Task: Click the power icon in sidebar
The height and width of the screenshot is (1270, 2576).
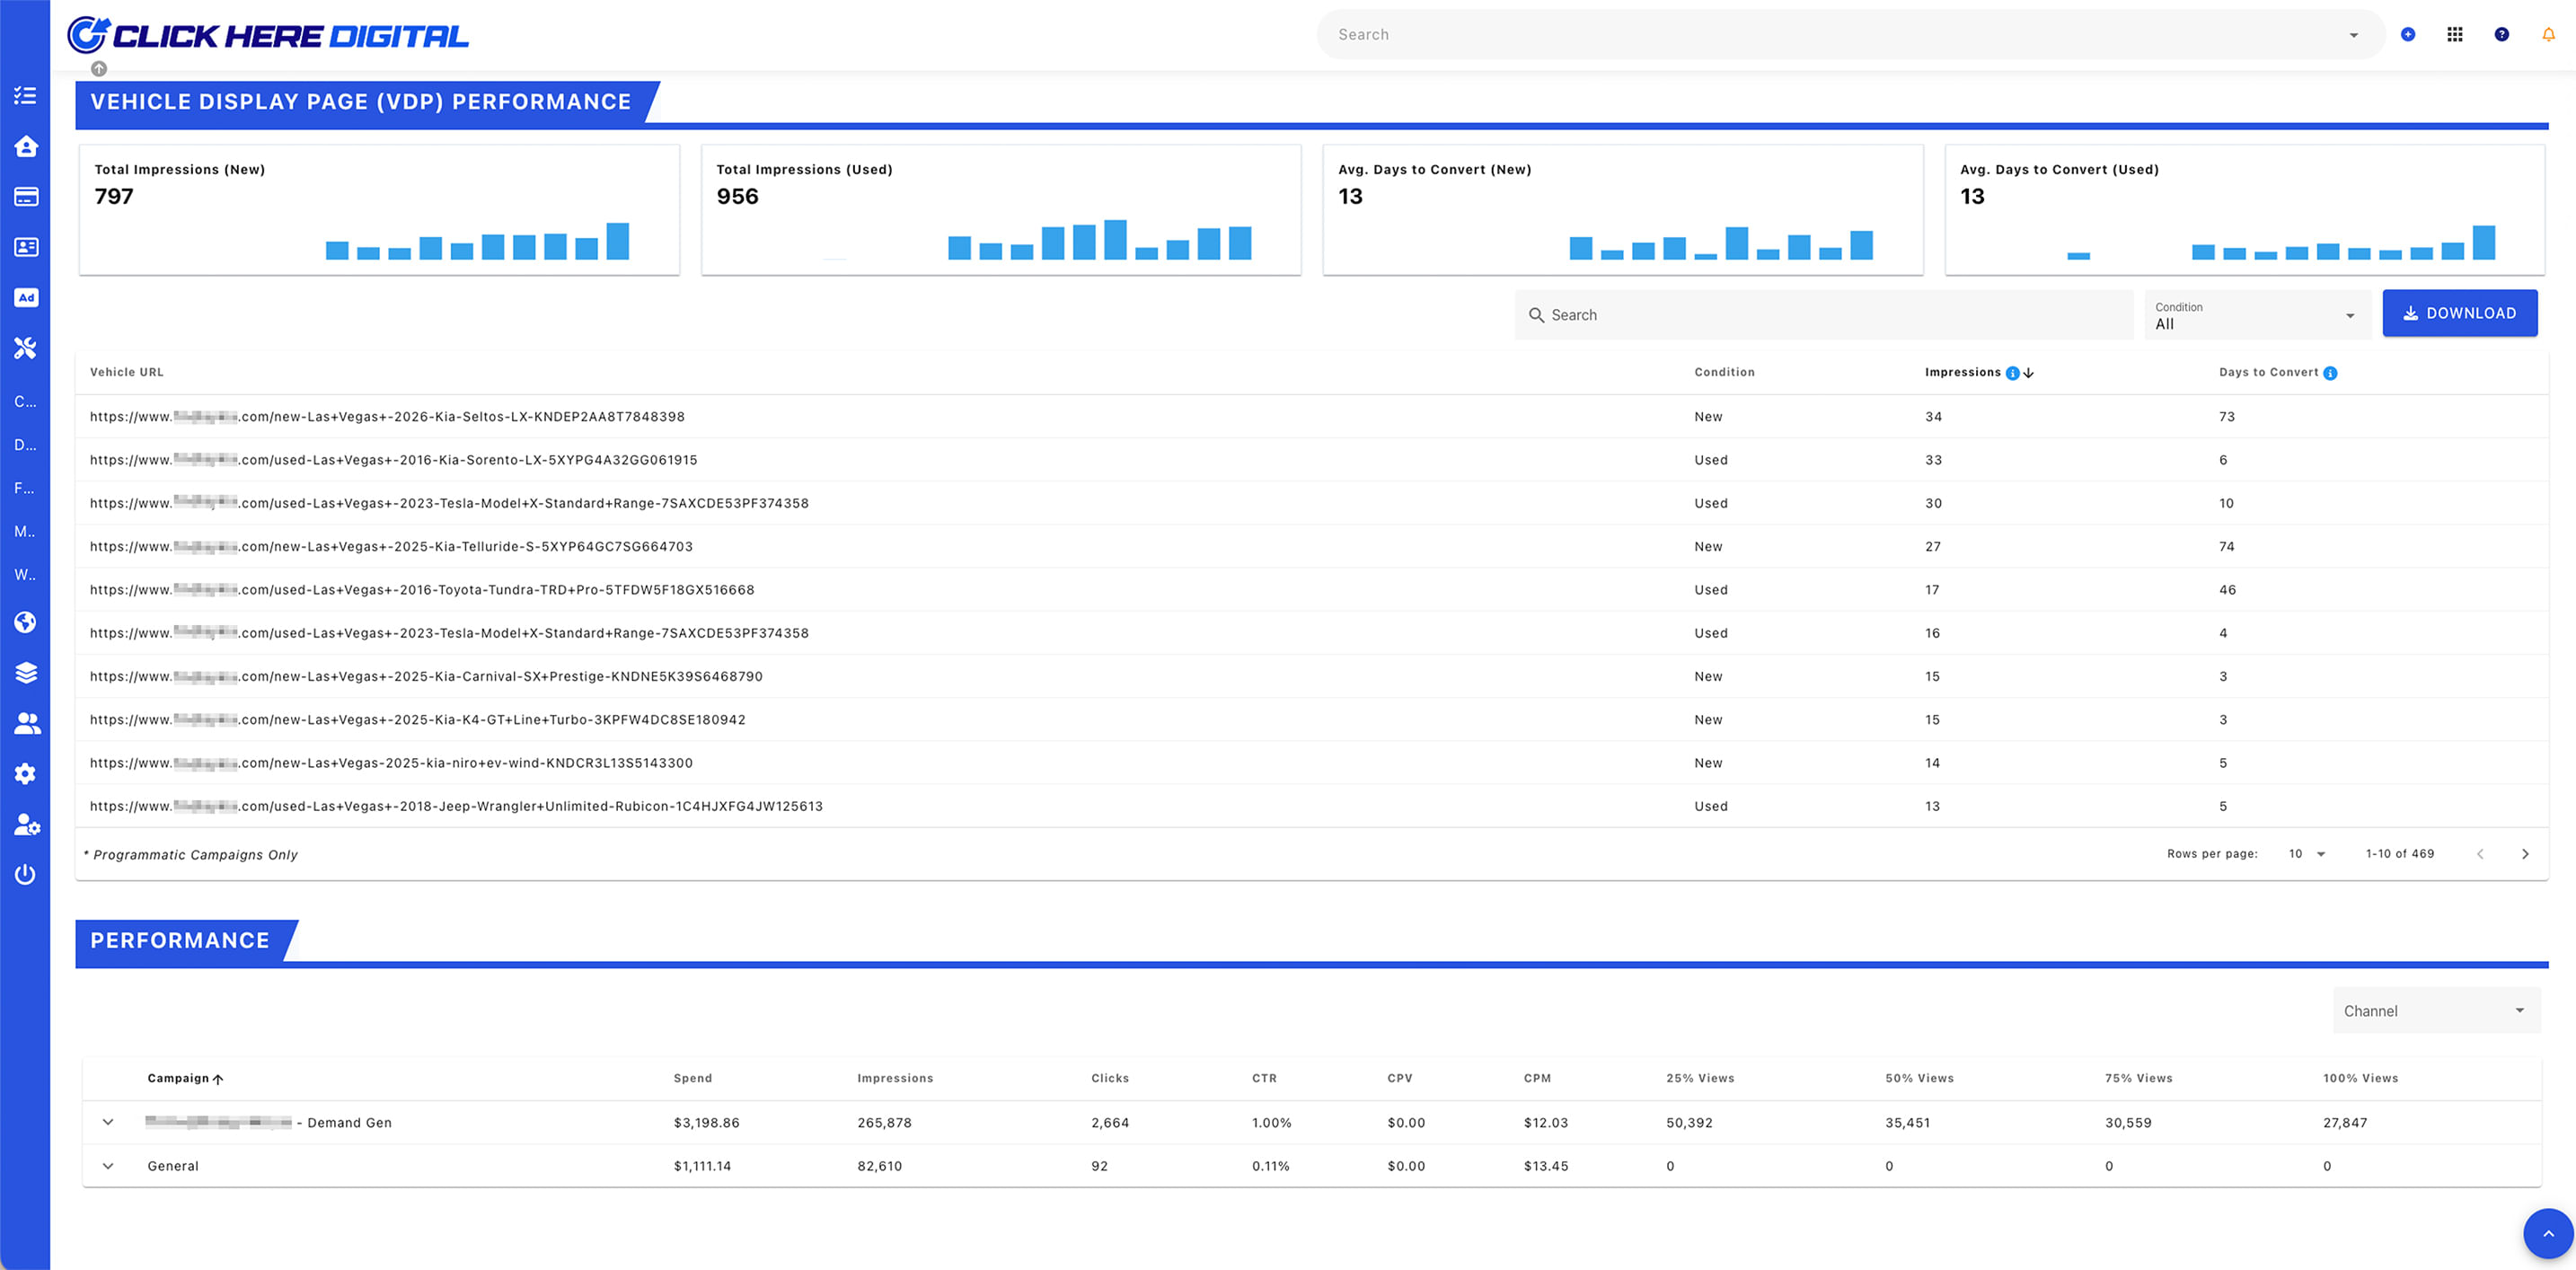Action: [26, 874]
